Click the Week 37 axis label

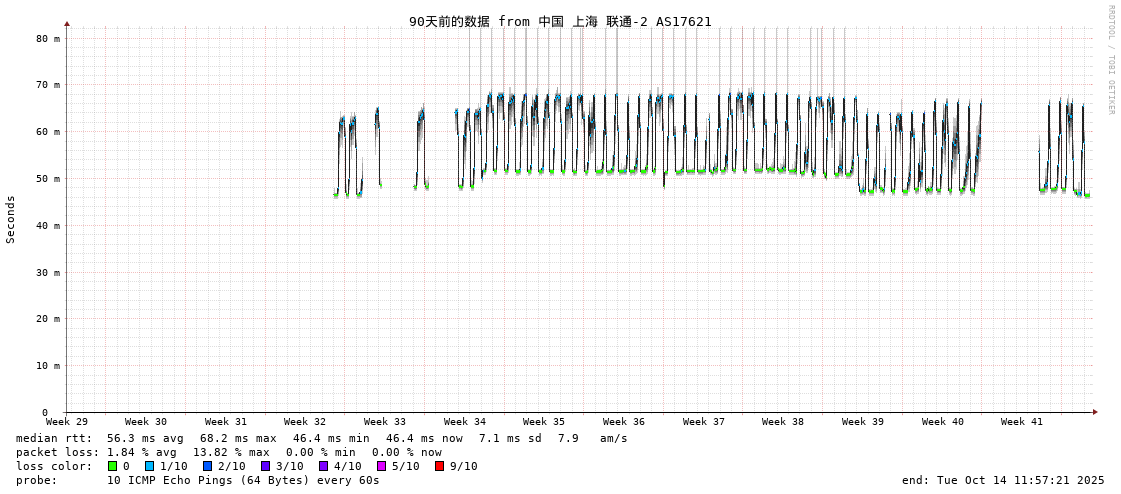pyautogui.click(x=704, y=422)
